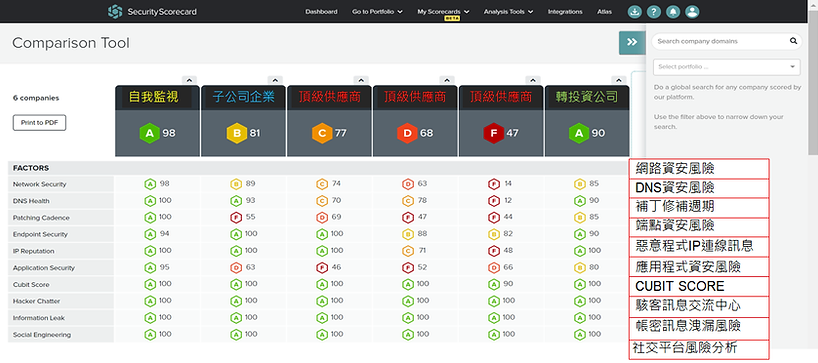Select Information Leak factor row label
Viewport: 818px width, 363px height.
(38, 318)
